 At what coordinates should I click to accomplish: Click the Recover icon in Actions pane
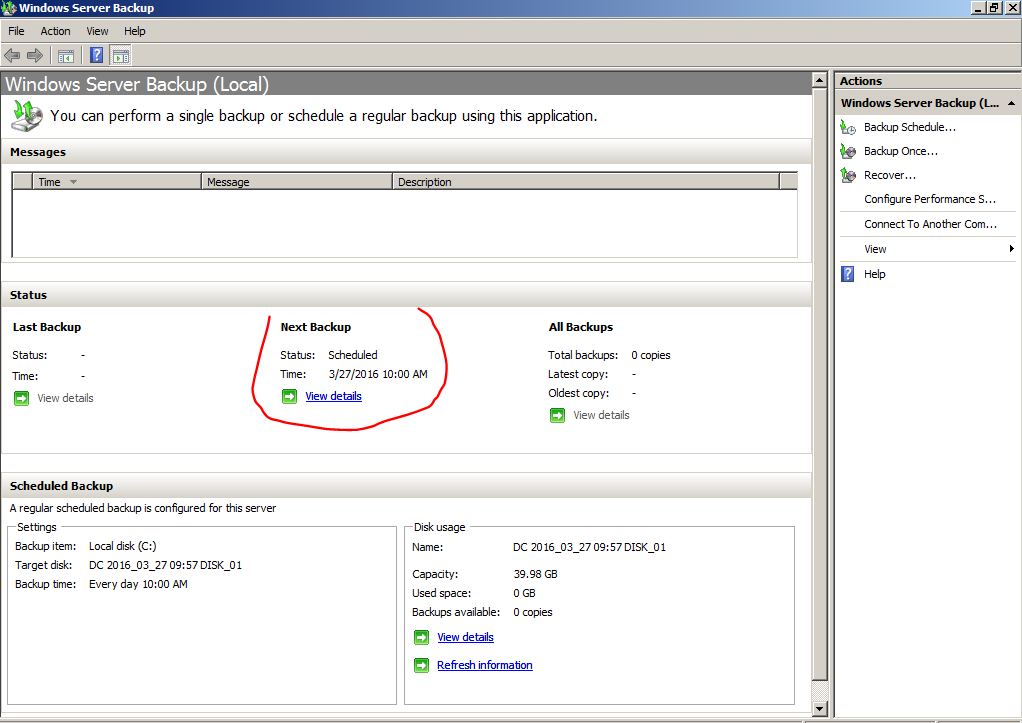[848, 175]
